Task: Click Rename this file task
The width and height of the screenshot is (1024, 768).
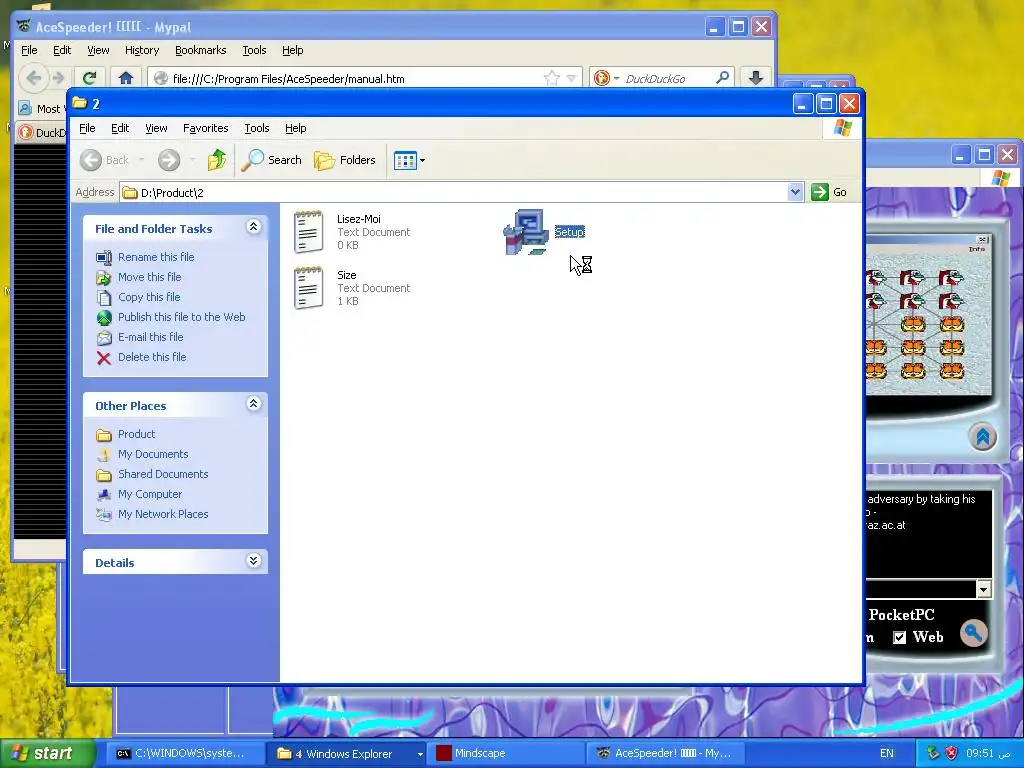Action: (155, 257)
